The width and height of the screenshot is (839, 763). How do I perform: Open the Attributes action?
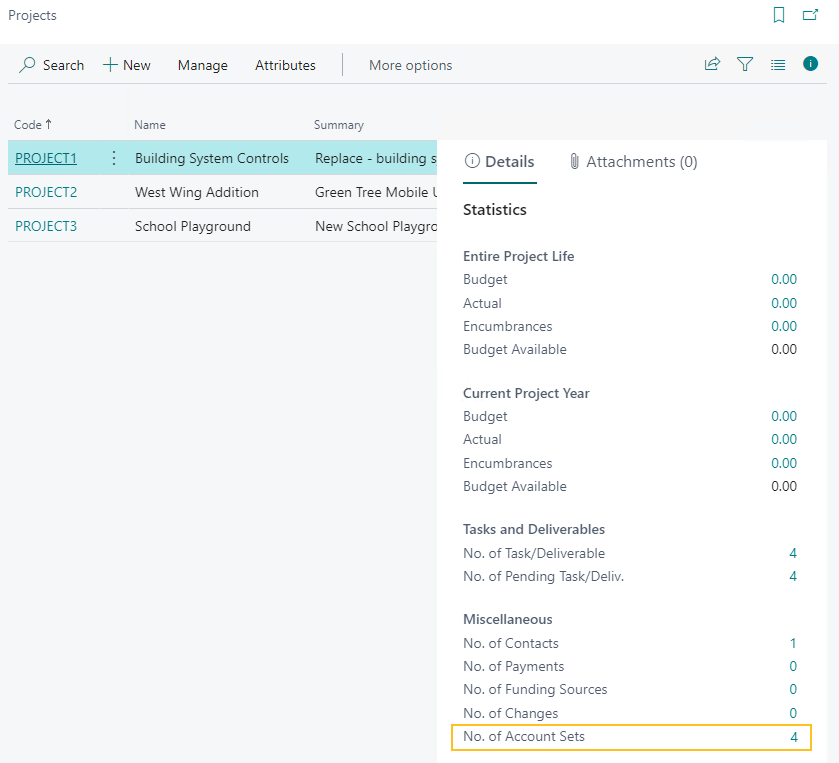click(x=285, y=64)
